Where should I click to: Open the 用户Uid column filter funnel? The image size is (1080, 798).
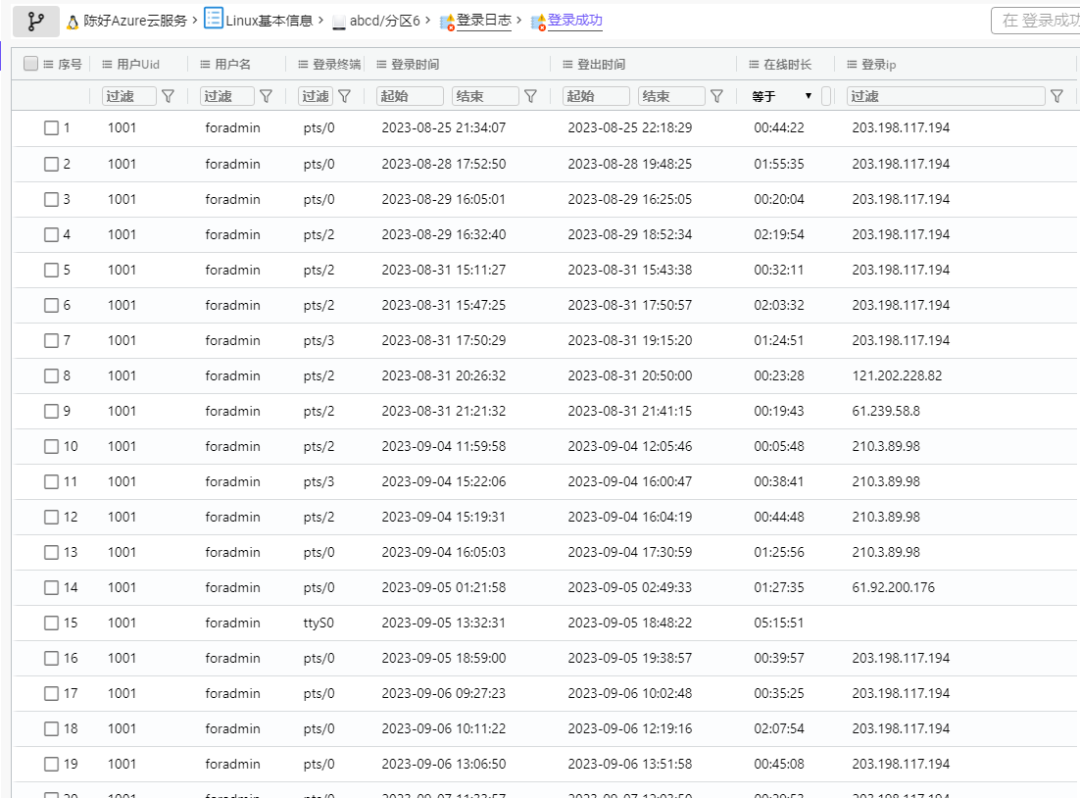[168, 96]
